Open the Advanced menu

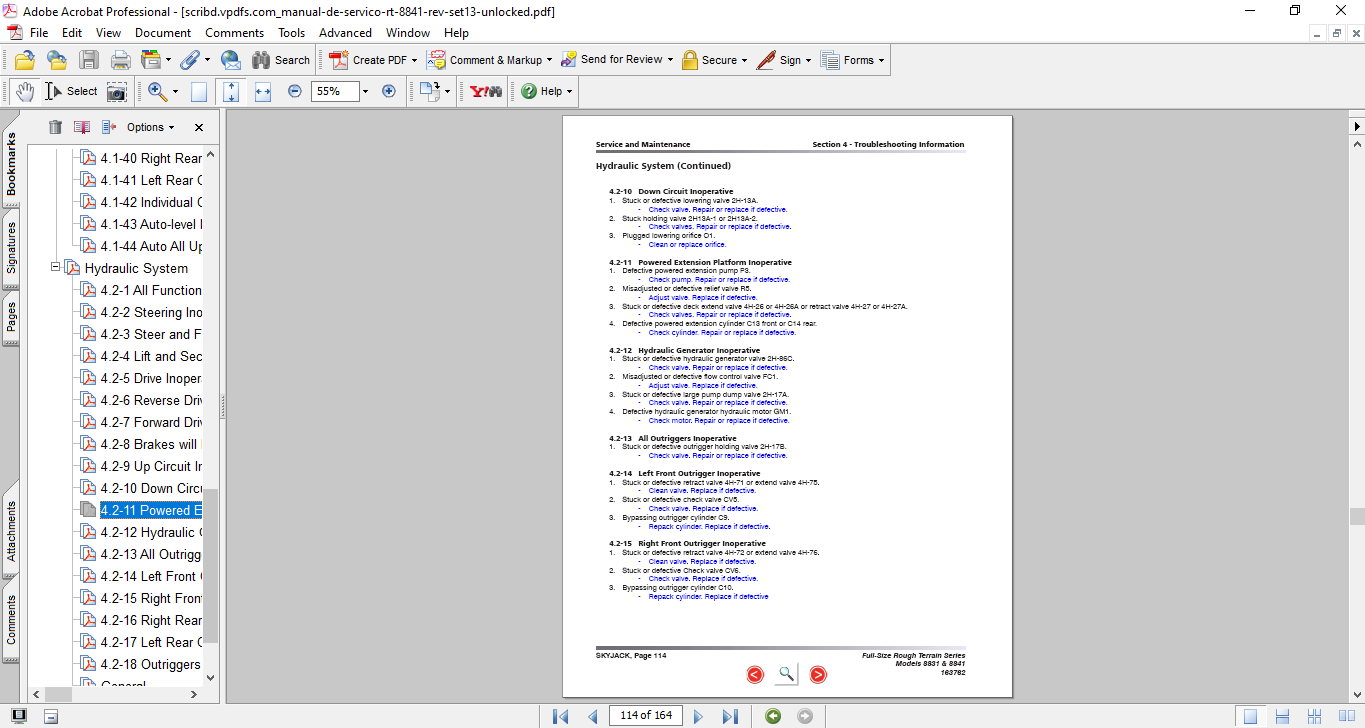tap(345, 33)
